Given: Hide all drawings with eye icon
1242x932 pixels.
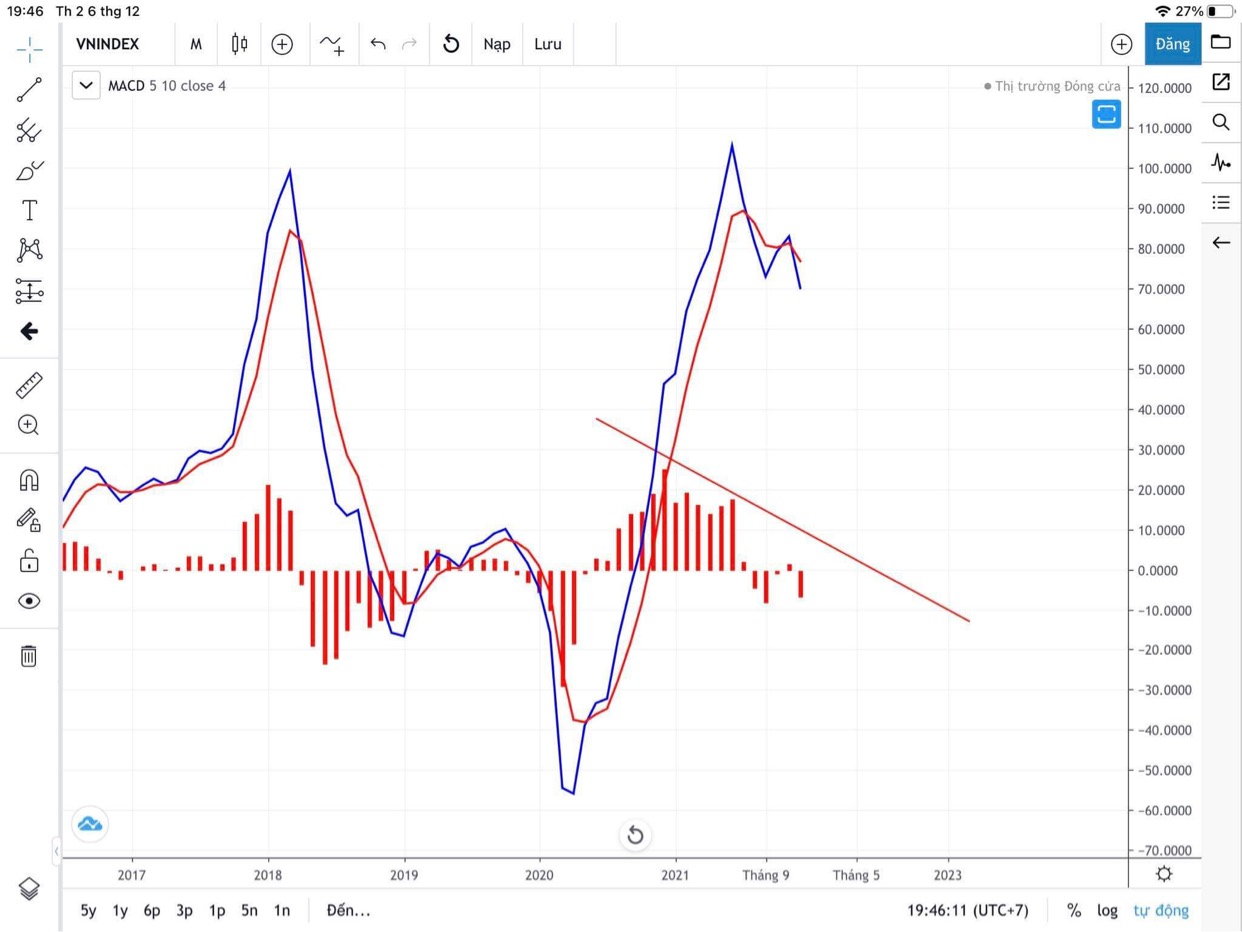Looking at the screenshot, I should pos(29,601).
